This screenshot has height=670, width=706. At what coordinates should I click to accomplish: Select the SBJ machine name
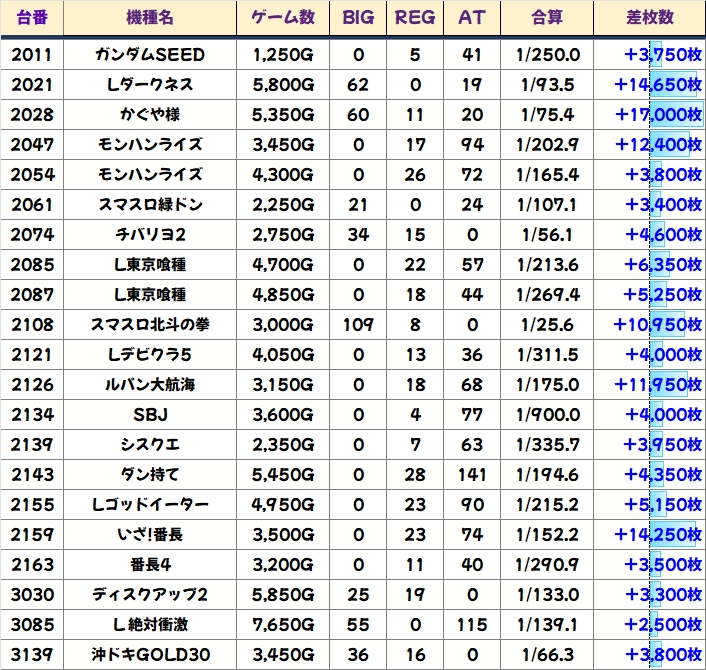150,415
